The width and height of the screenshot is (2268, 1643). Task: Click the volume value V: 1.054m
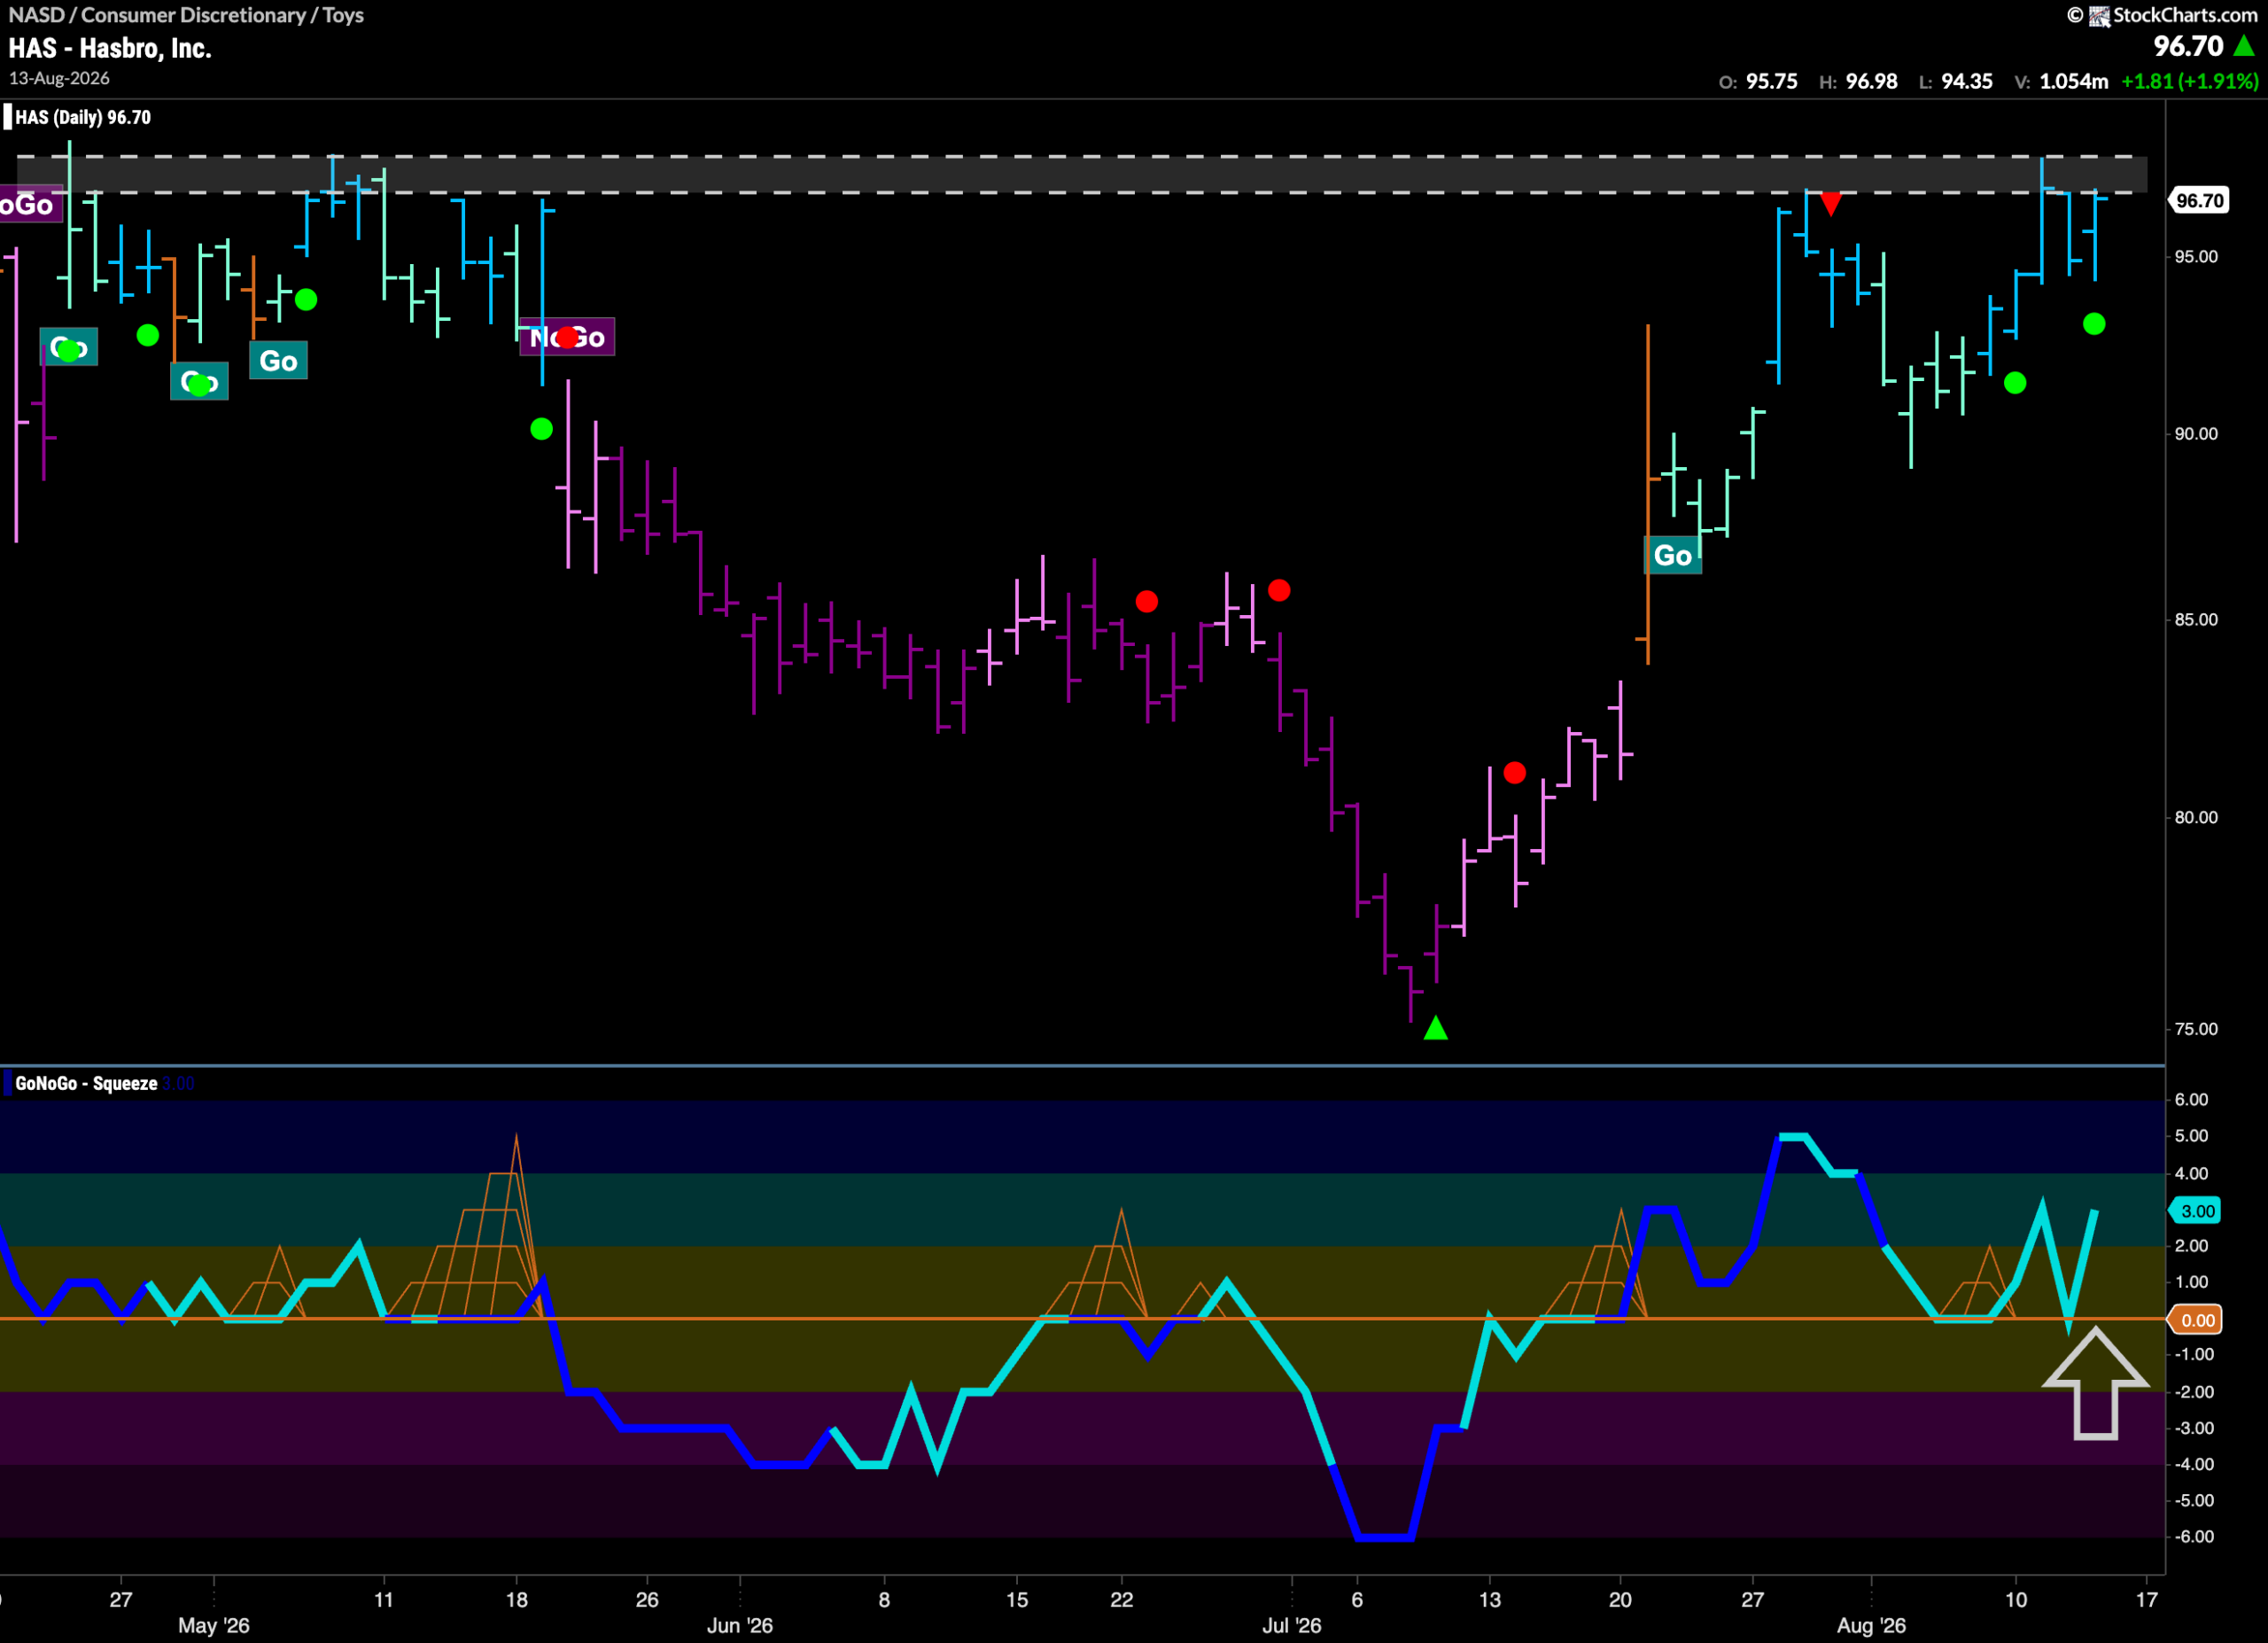(x=2061, y=82)
